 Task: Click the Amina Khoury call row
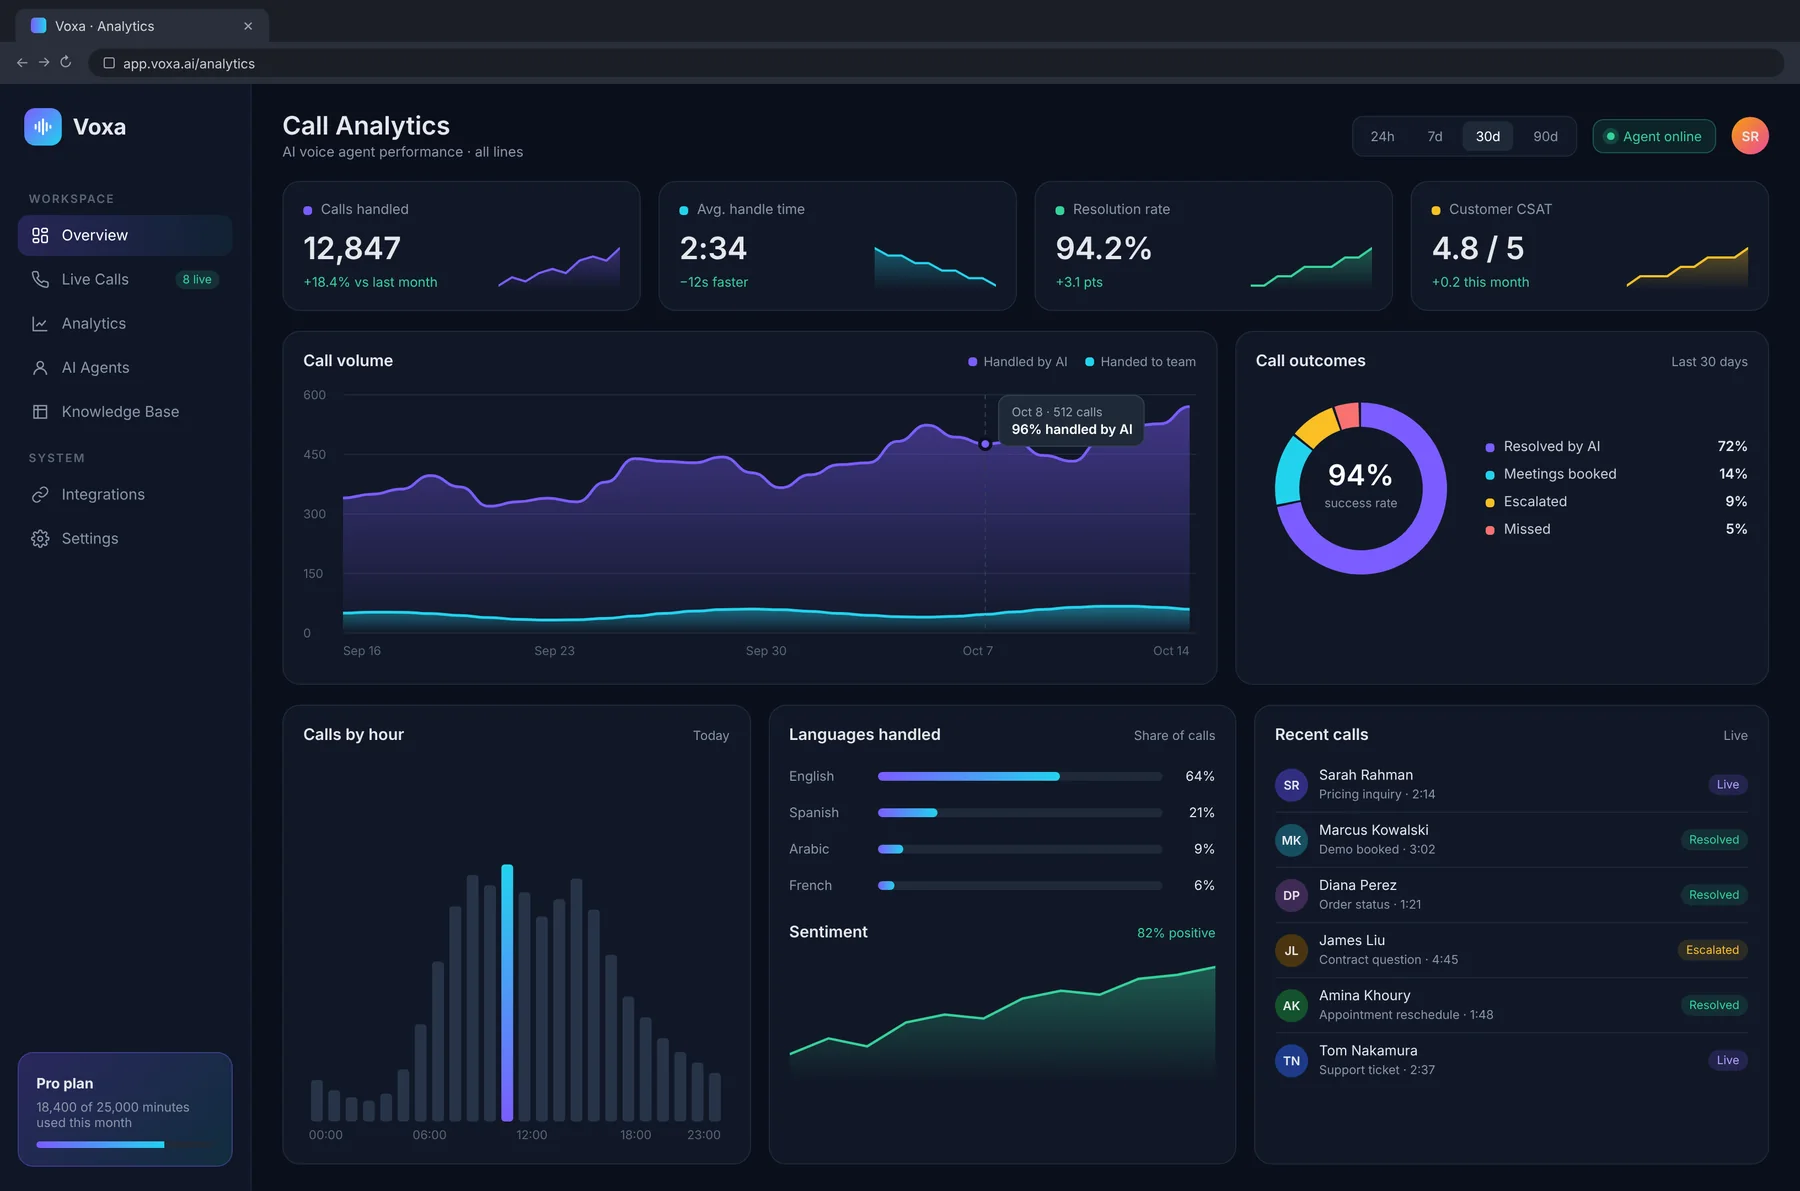click(1511, 1005)
